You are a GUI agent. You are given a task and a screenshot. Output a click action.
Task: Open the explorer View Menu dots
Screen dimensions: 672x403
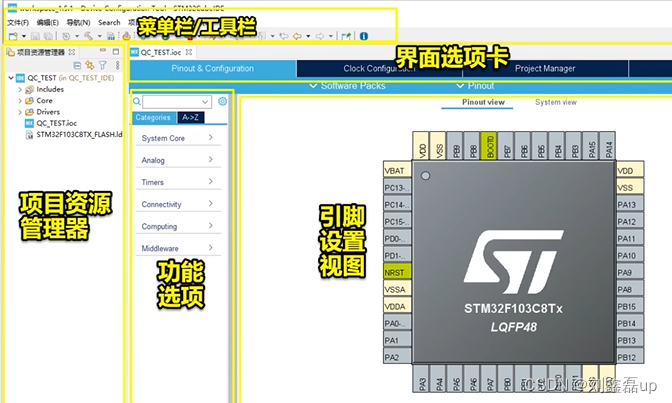117,65
